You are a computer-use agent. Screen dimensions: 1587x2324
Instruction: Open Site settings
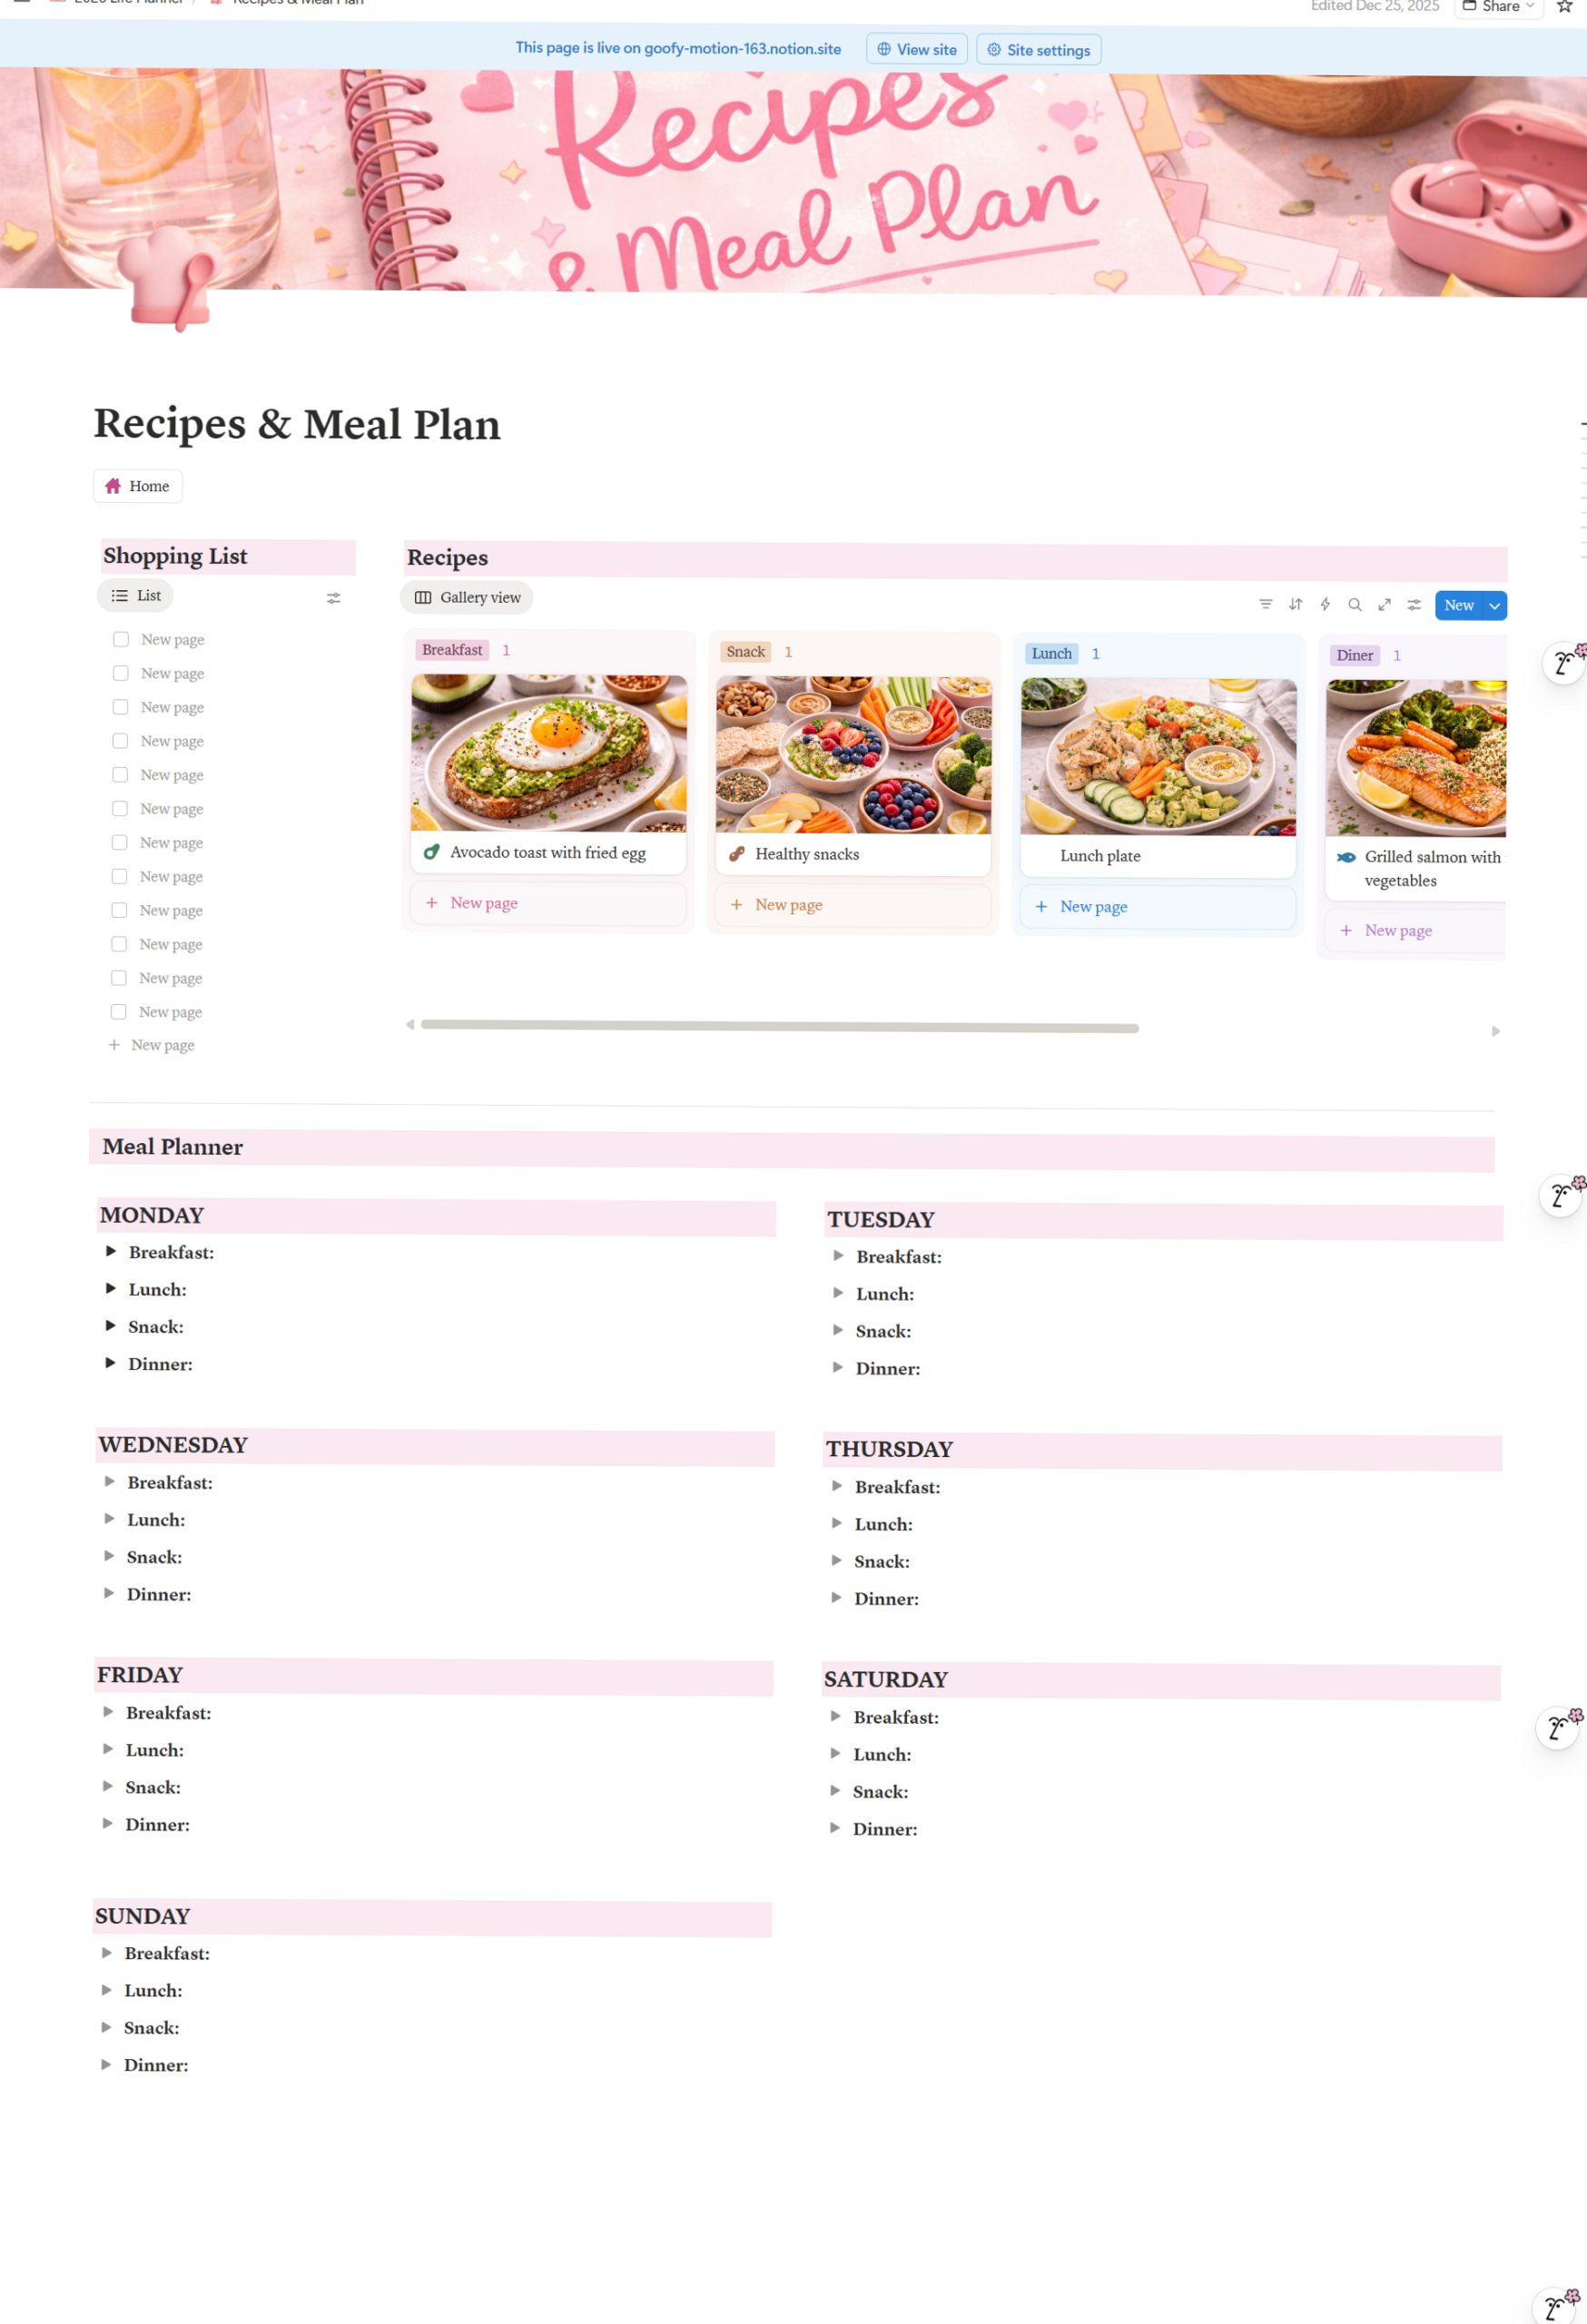1038,49
